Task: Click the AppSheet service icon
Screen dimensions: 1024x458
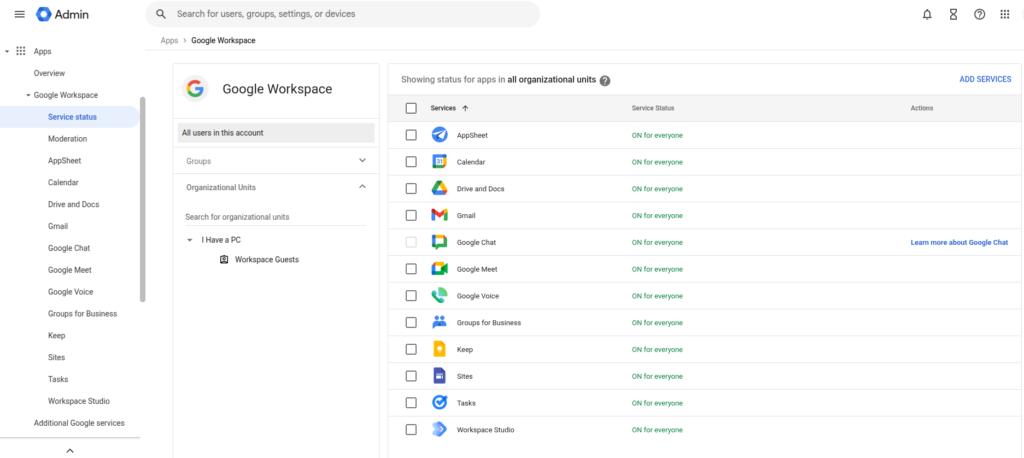Action: coord(440,135)
